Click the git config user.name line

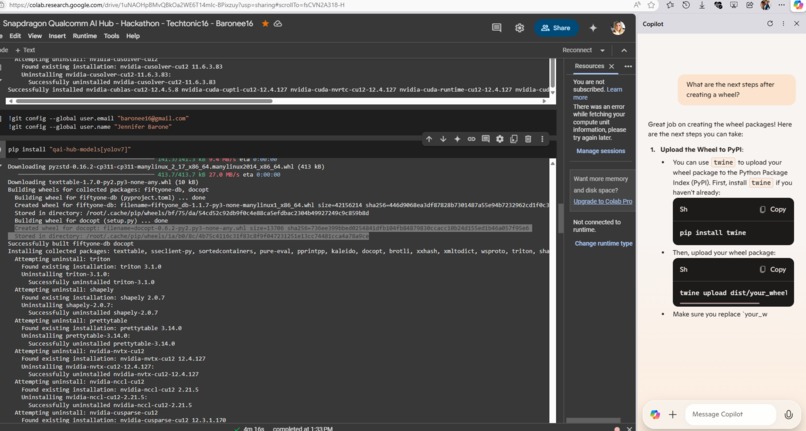(90, 127)
